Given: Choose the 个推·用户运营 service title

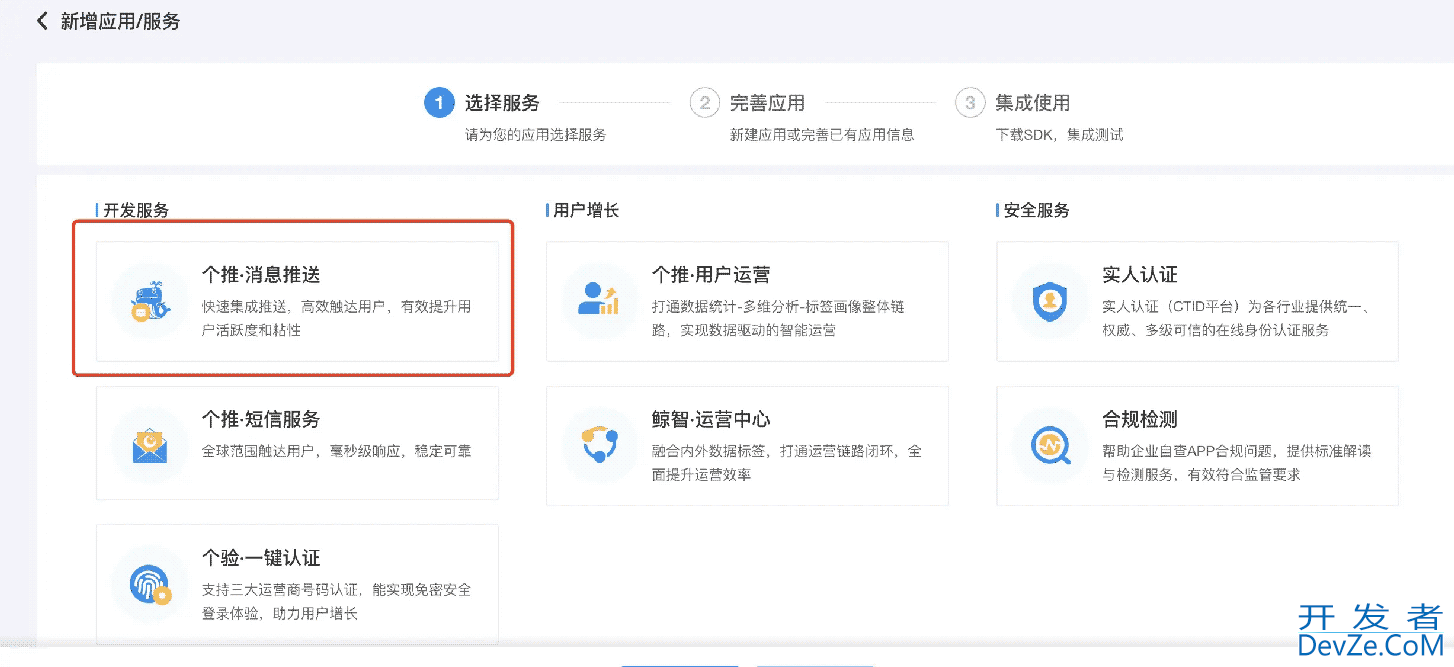Looking at the screenshot, I should pyautogui.click(x=711, y=274).
